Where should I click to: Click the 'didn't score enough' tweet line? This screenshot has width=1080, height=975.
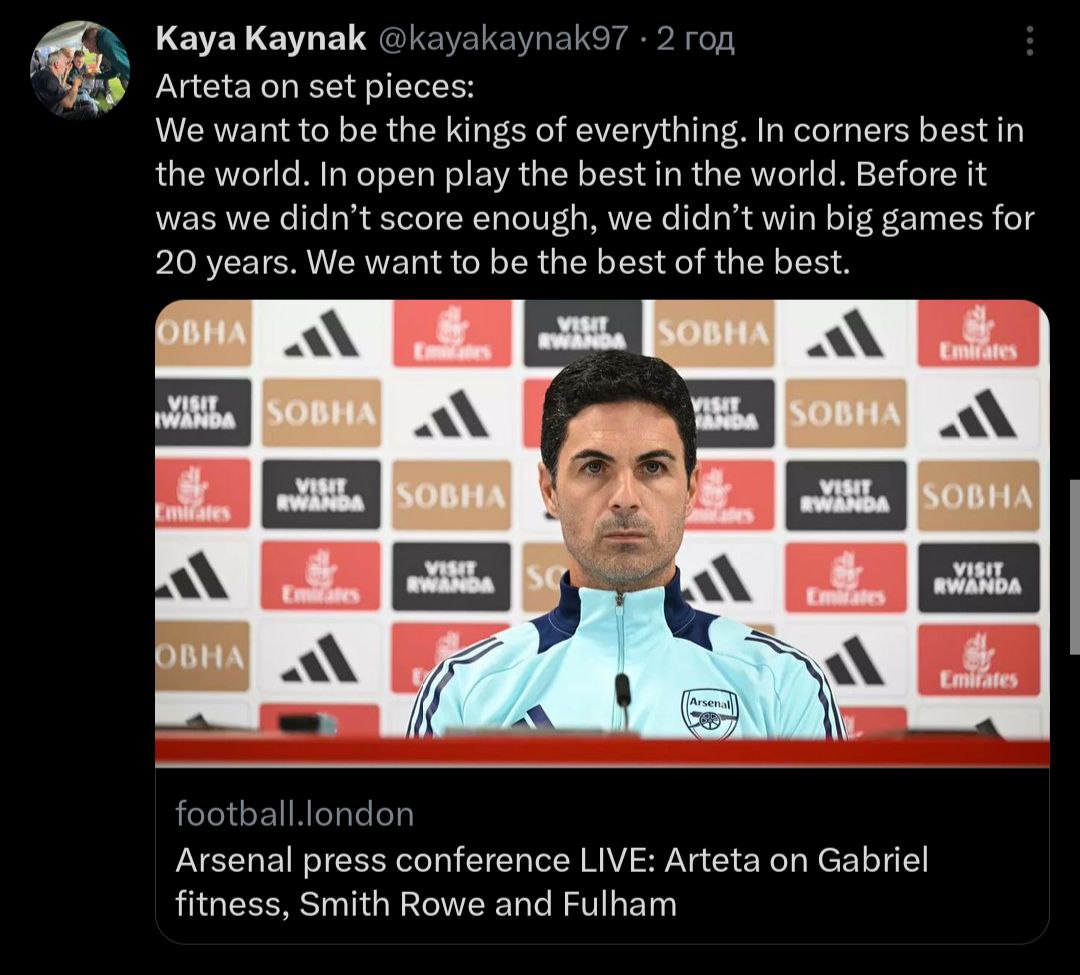click(594, 218)
